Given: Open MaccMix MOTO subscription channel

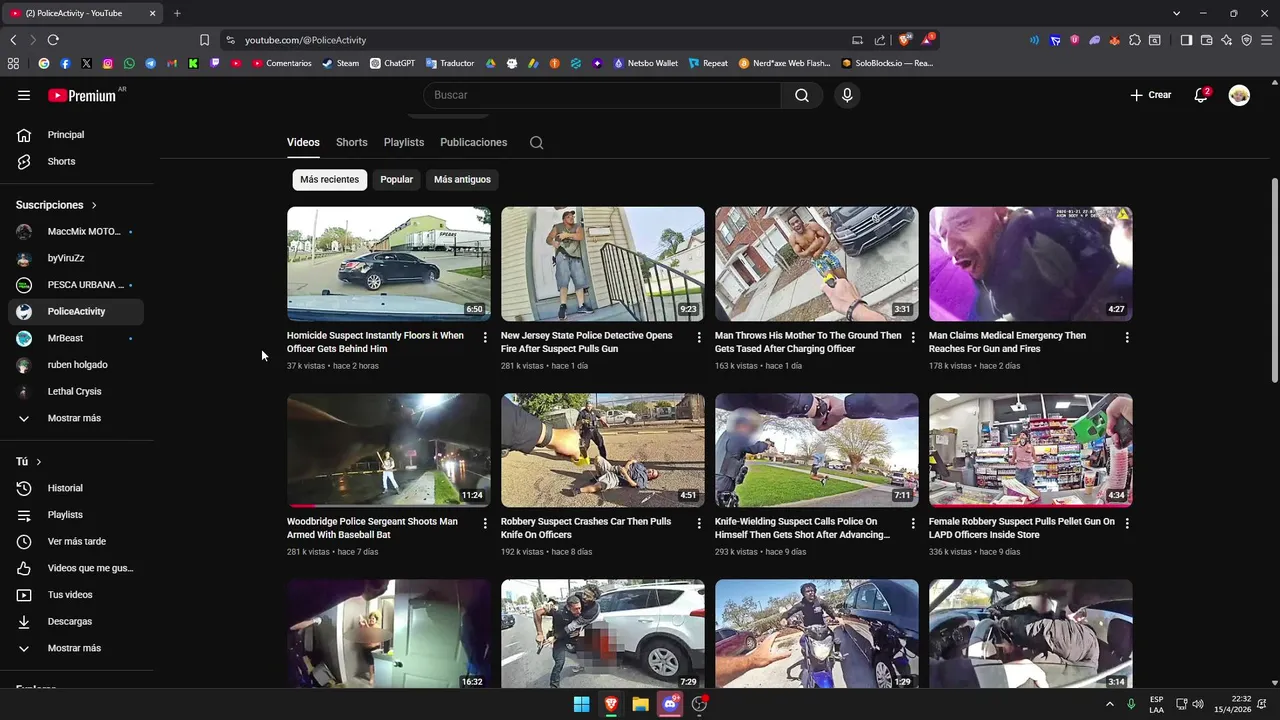Looking at the screenshot, I should tap(76, 231).
